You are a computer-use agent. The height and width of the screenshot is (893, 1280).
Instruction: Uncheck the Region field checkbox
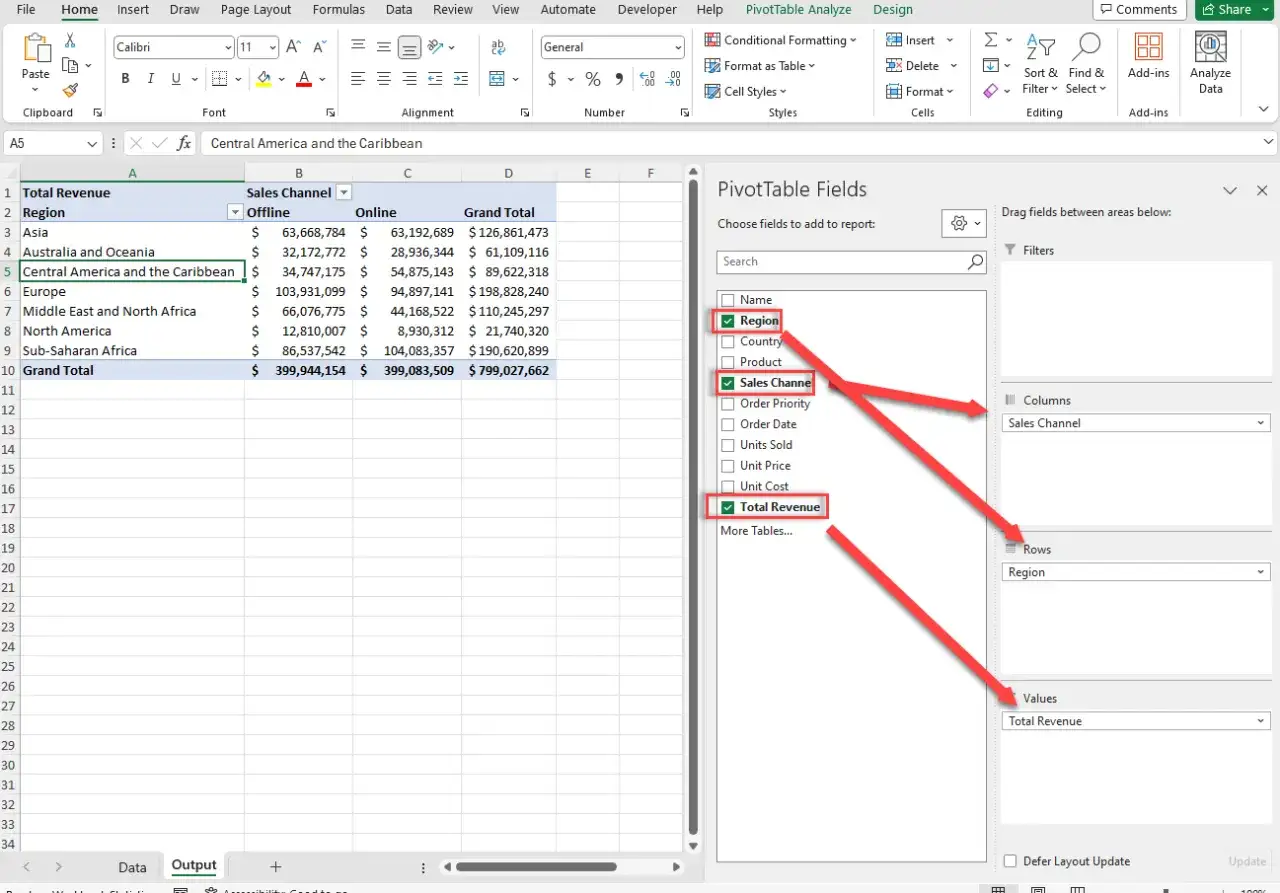click(x=728, y=321)
